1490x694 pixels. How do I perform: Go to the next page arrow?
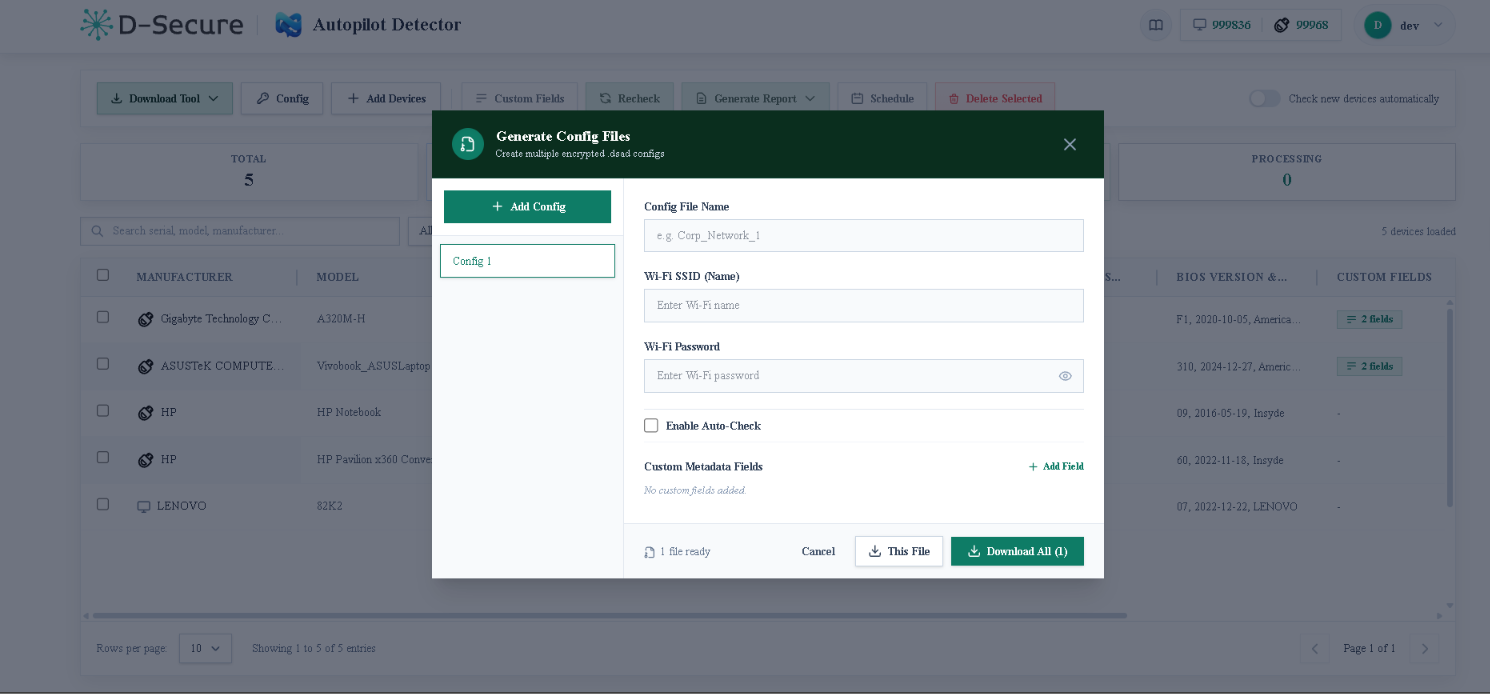point(1425,648)
